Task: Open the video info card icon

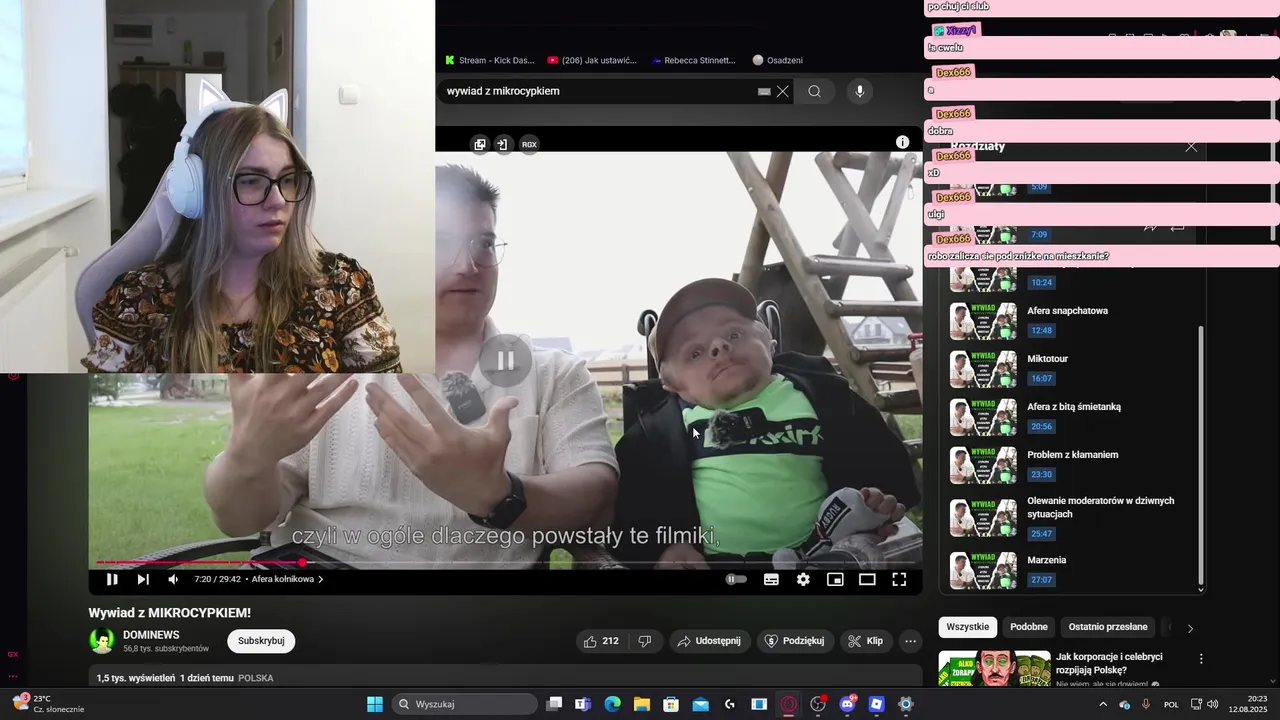Action: (902, 142)
